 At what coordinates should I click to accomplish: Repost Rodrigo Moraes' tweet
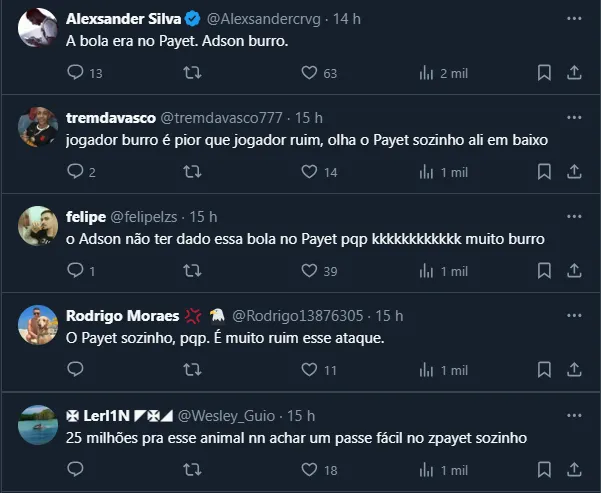point(192,370)
